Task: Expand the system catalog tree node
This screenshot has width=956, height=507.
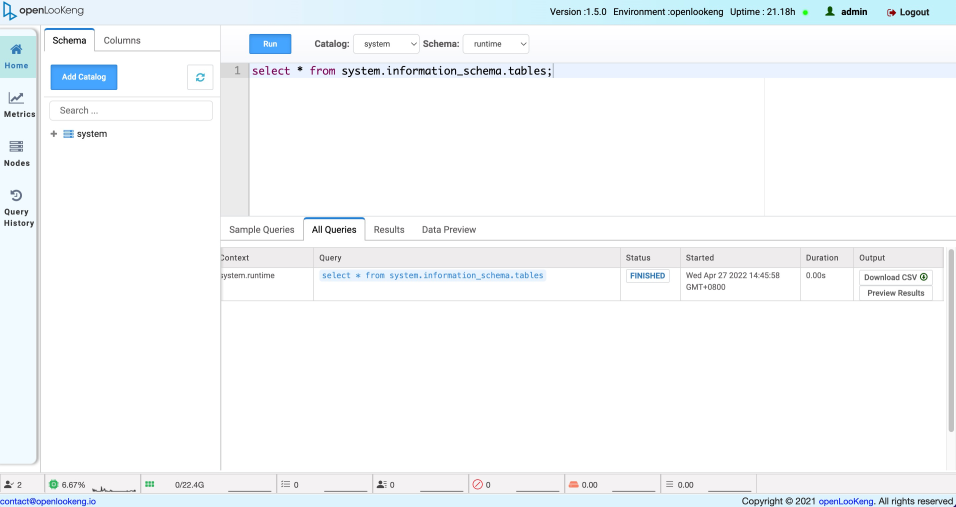Action: (54, 134)
